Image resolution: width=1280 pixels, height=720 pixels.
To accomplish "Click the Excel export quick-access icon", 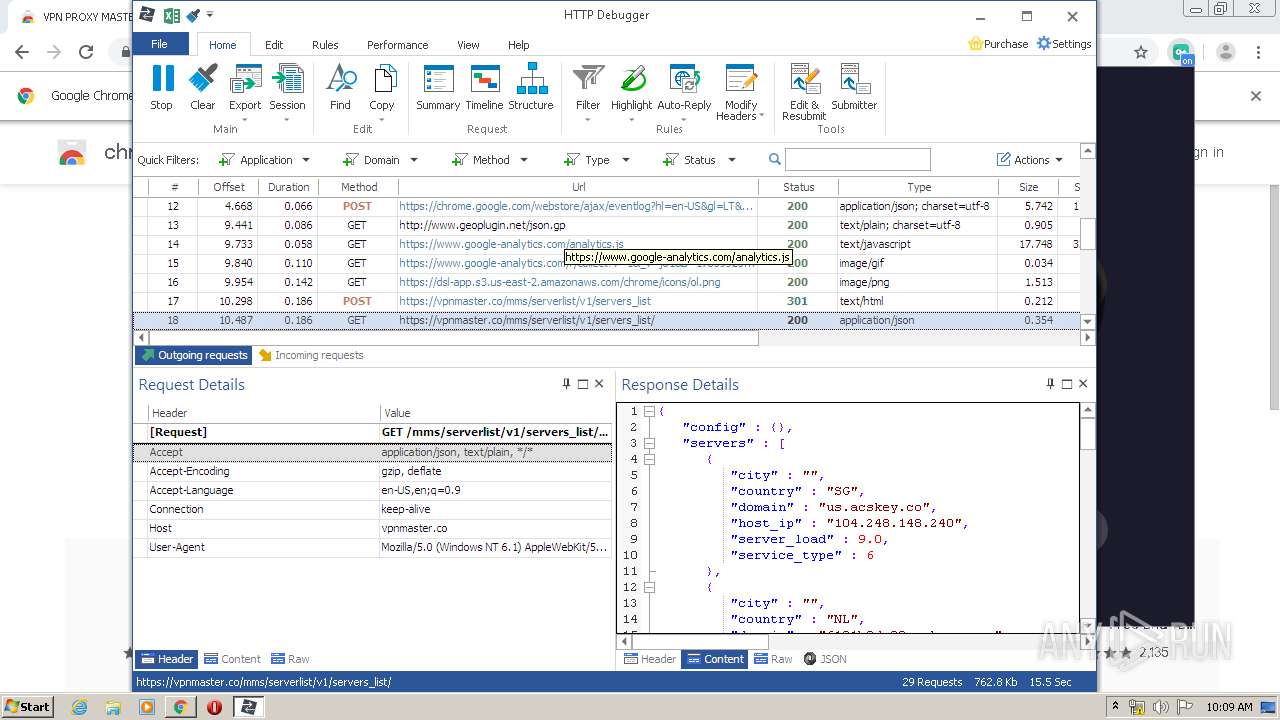I will 171,15.
